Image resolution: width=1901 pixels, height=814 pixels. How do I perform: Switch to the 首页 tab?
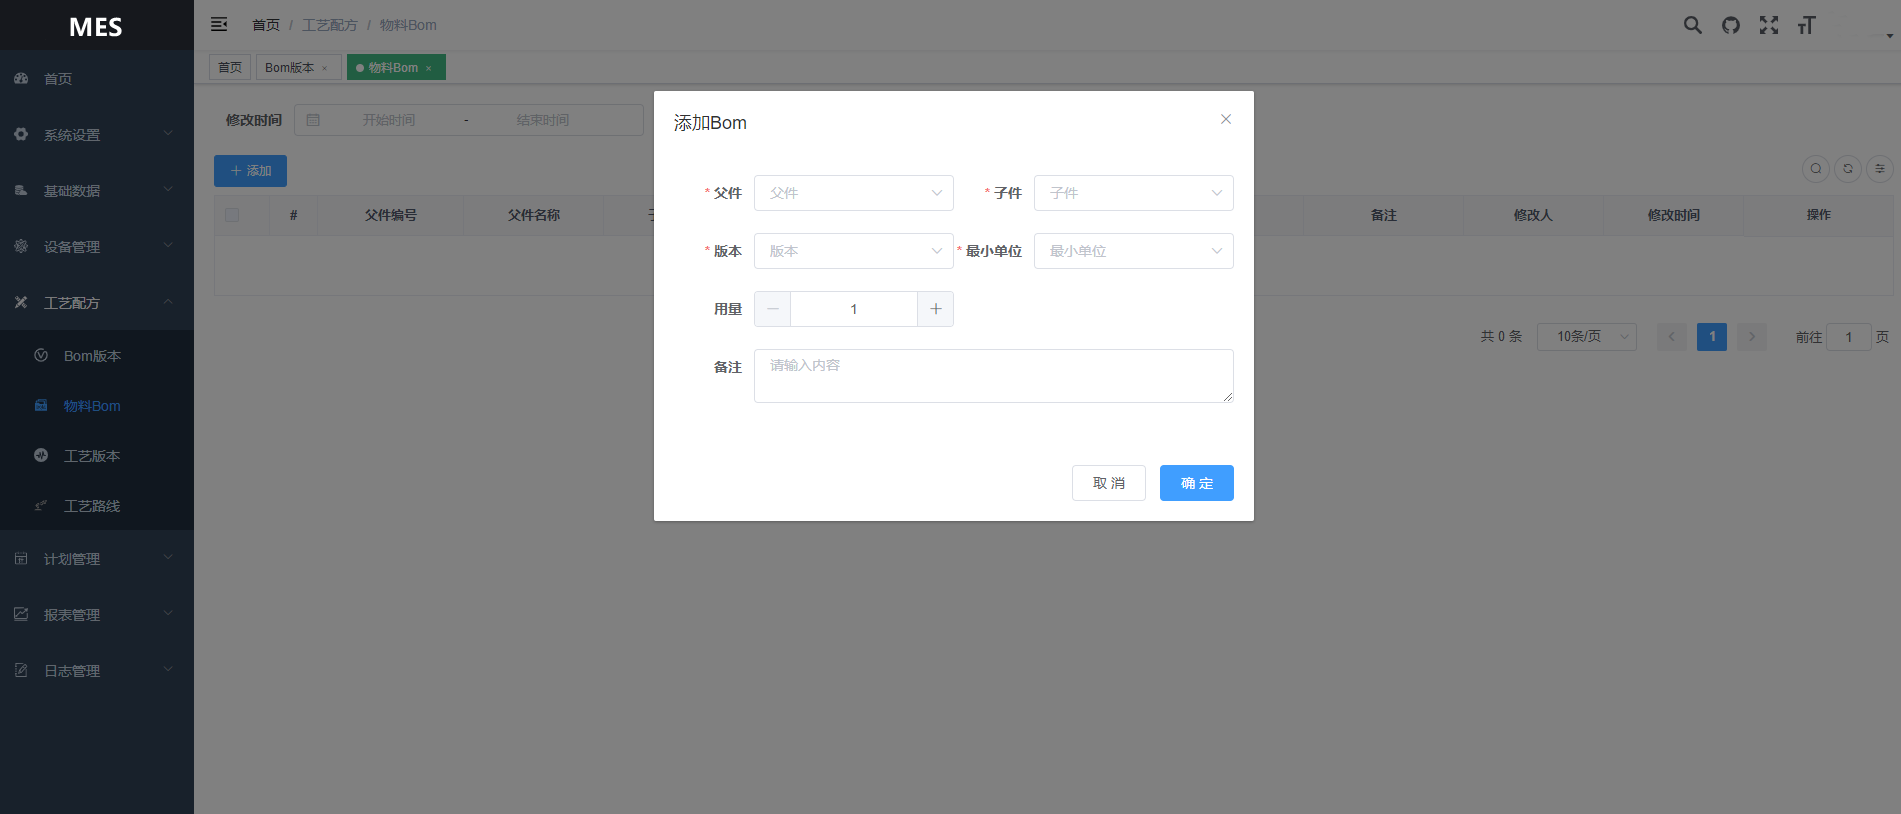(x=230, y=67)
